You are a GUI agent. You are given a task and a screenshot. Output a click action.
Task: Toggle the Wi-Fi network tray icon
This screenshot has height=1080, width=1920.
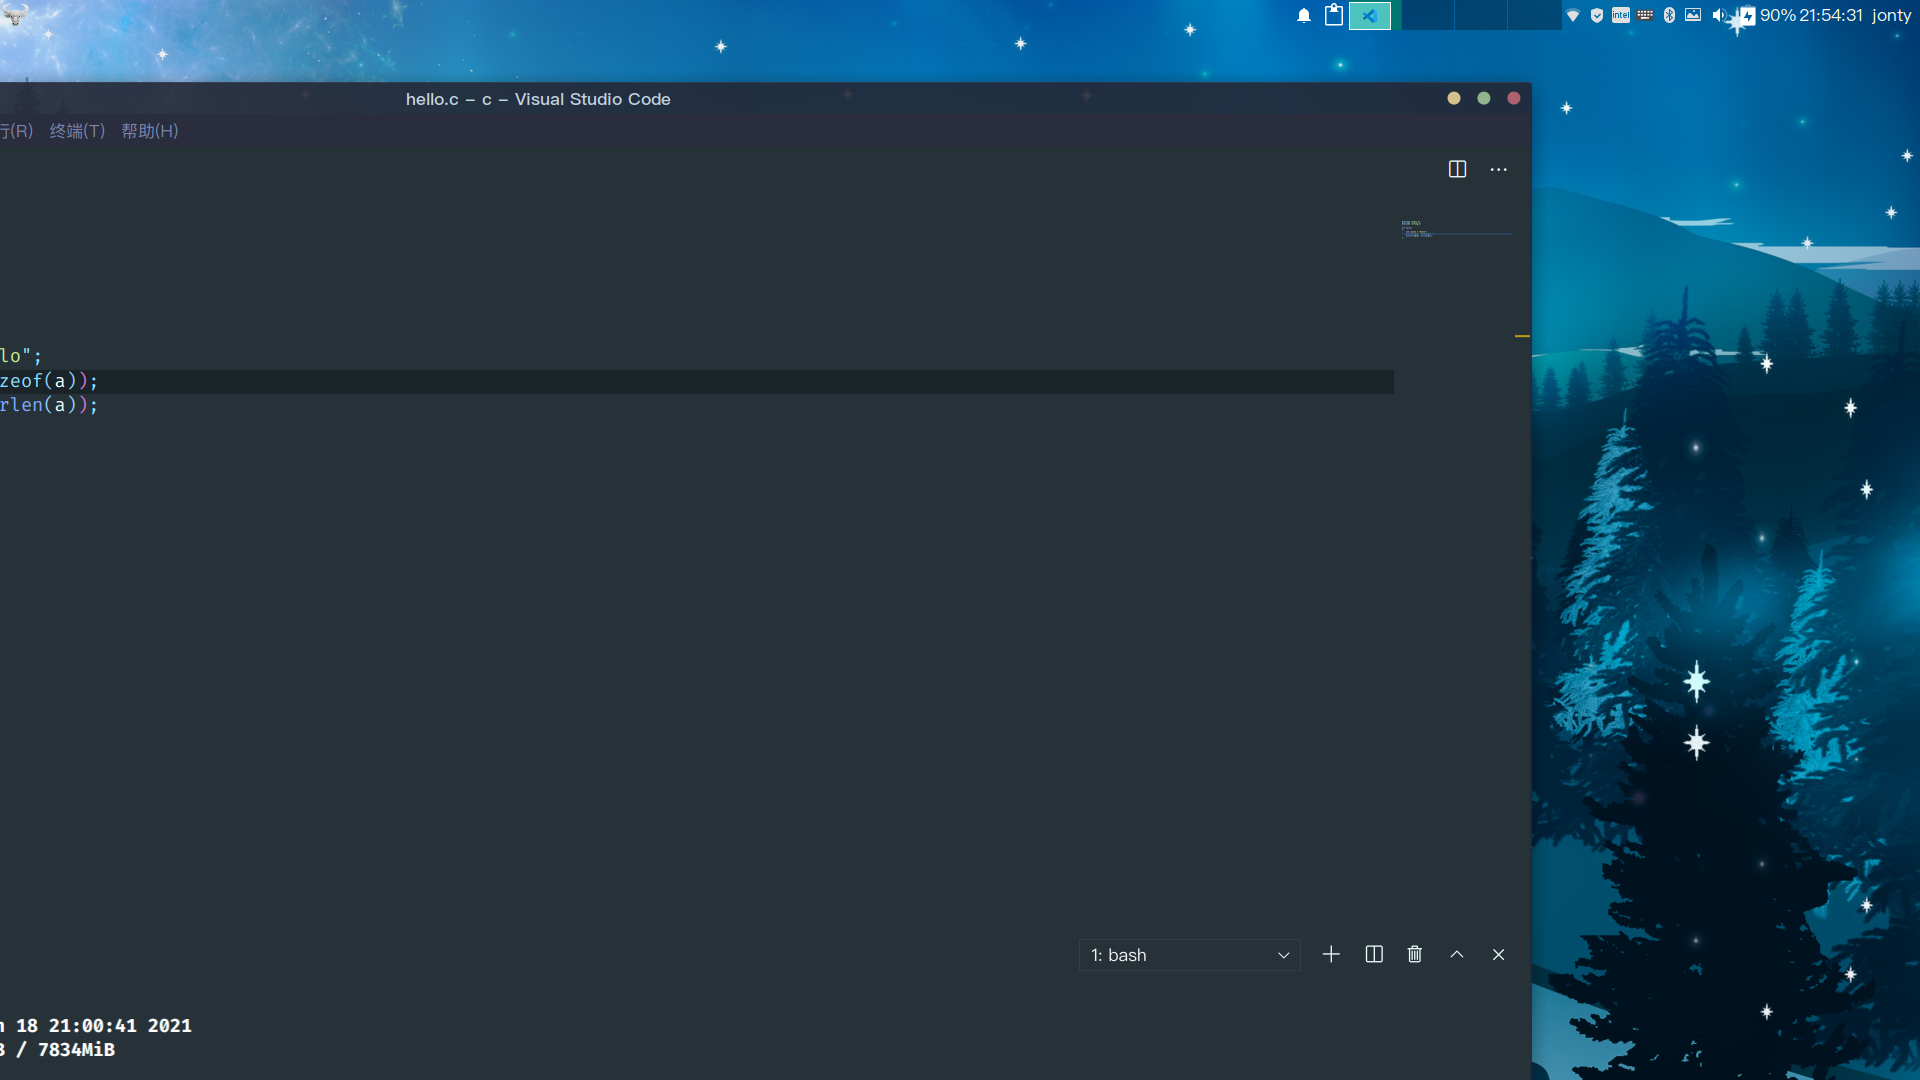[x=1573, y=15]
